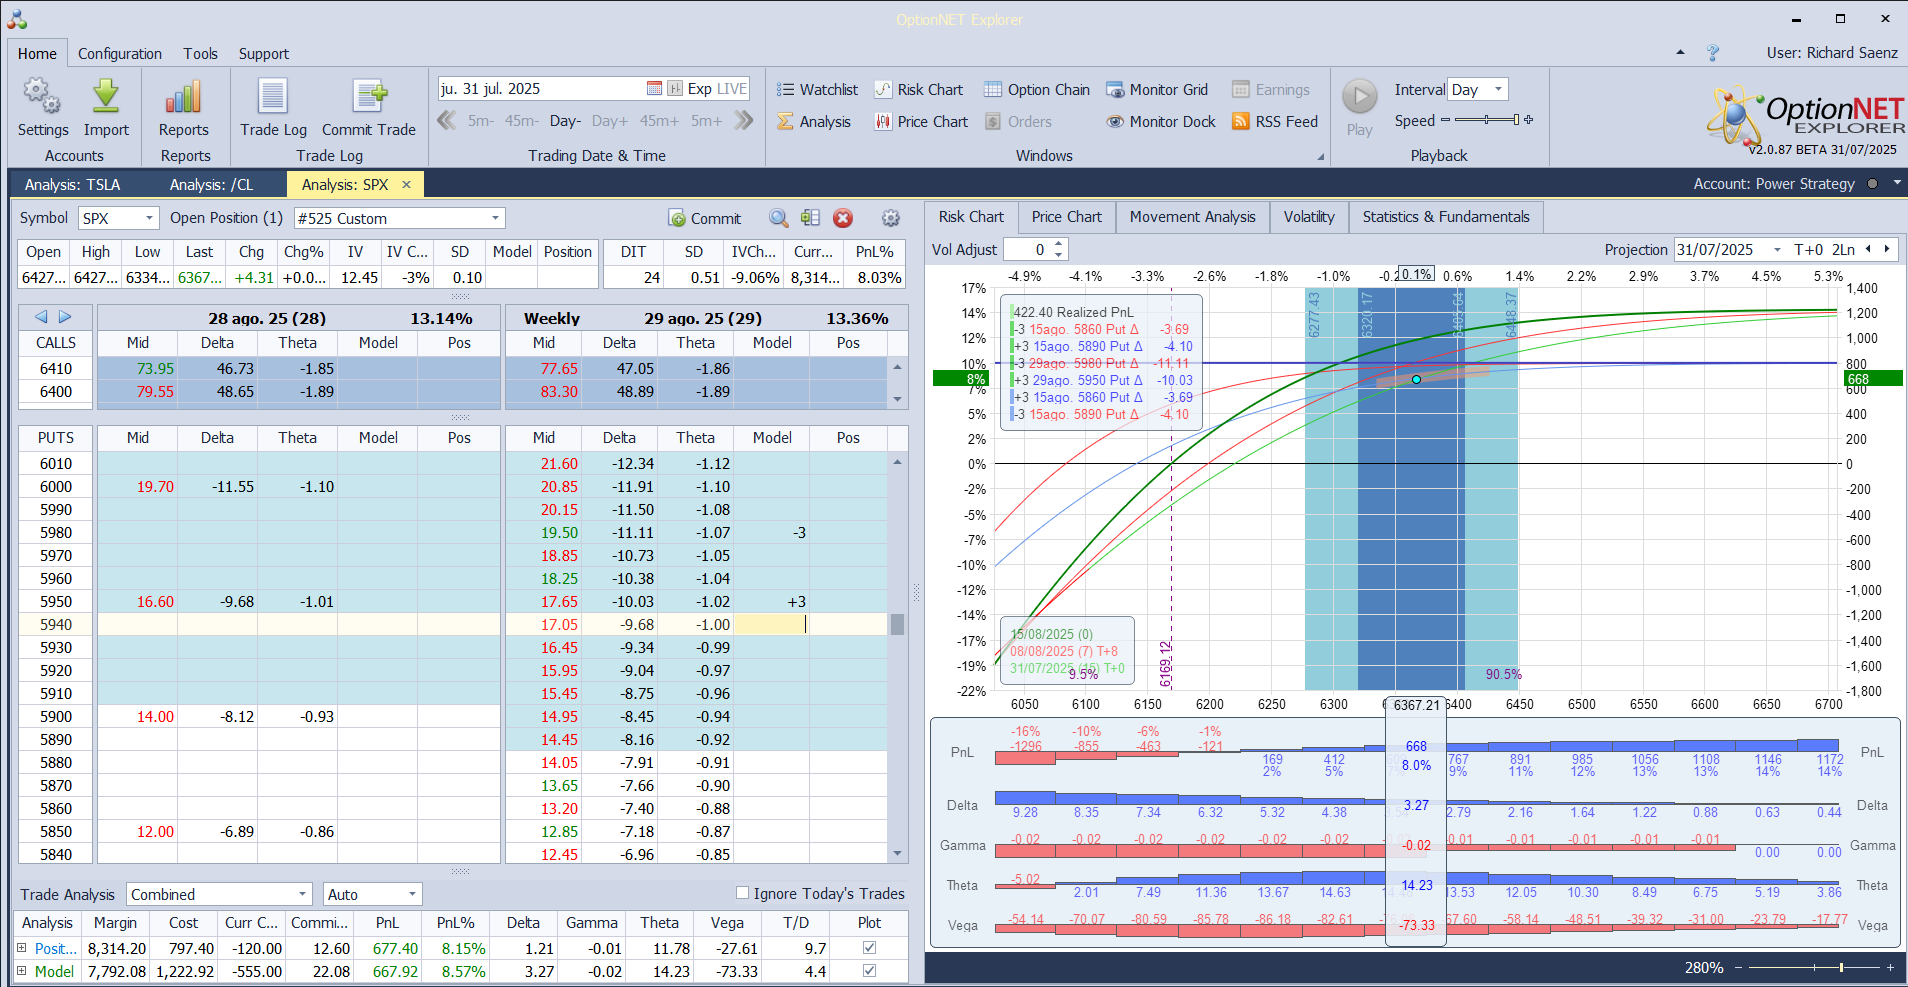
Task: Click the help question mark icon
Action: (1712, 53)
